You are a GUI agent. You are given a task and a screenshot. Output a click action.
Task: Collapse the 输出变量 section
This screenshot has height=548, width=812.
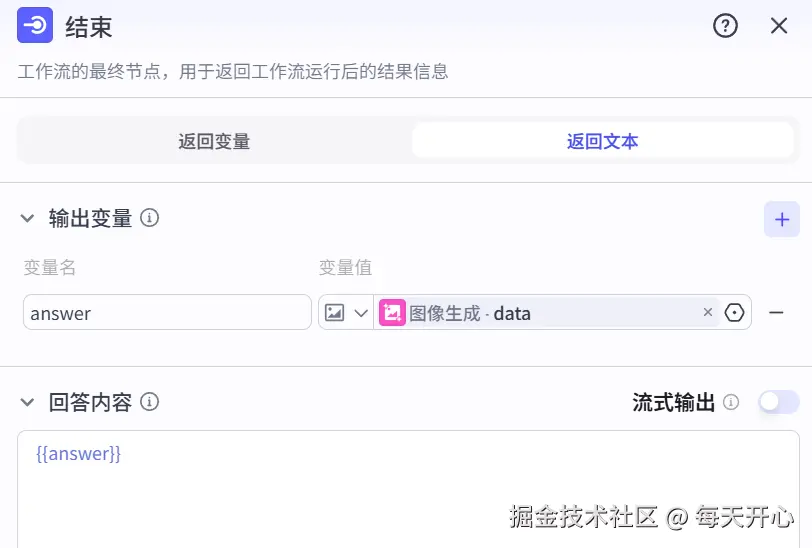point(27,218)
